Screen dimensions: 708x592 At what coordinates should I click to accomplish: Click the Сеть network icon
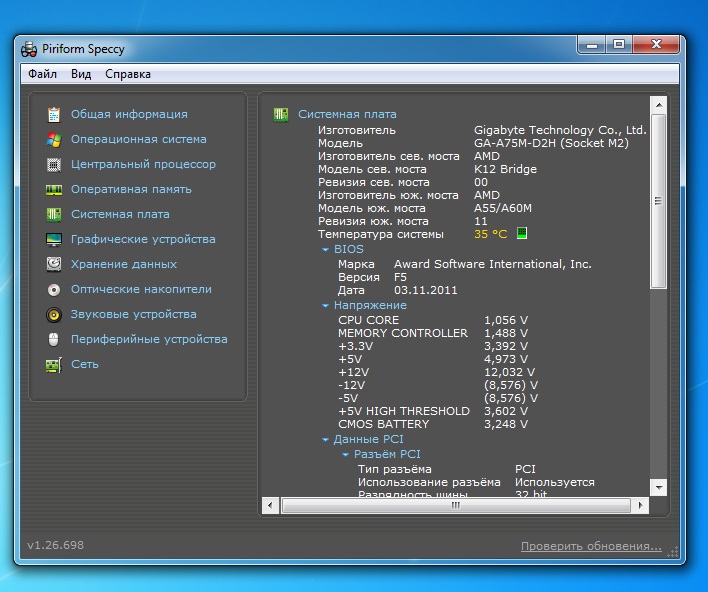coord(53,364)
